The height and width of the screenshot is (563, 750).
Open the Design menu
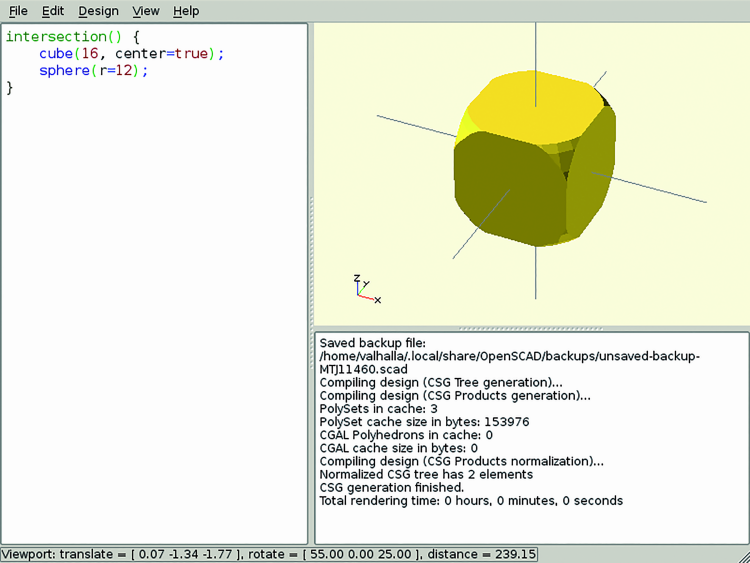[98, 11]
